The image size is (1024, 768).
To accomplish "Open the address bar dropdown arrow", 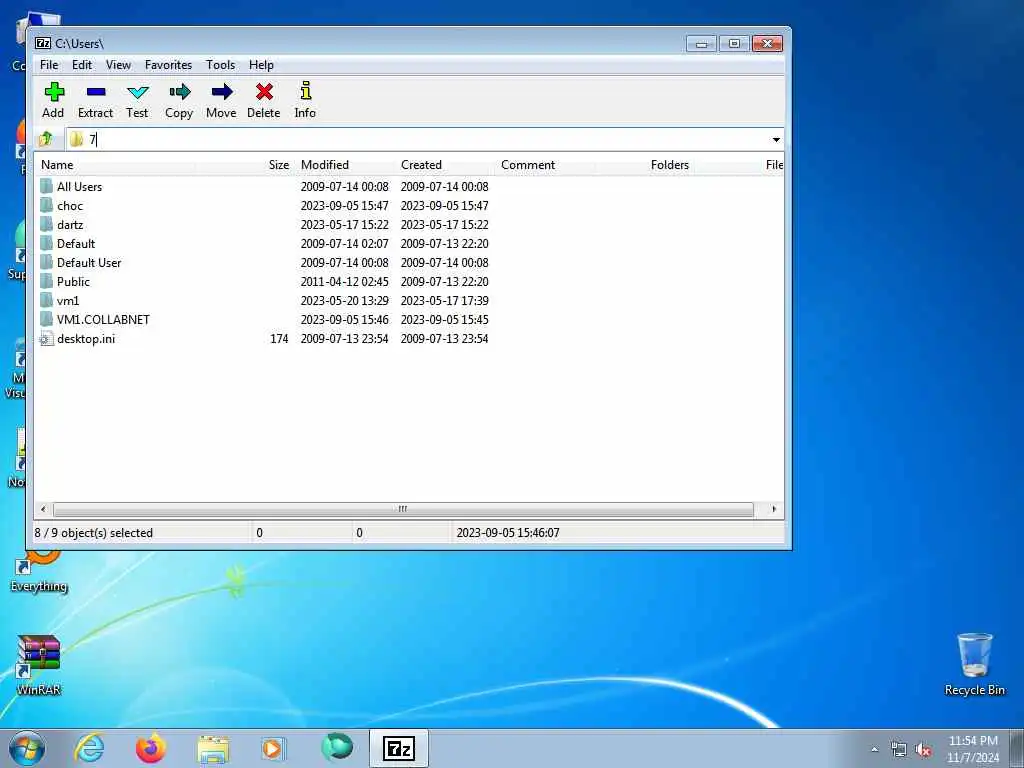I will point(776,139).
